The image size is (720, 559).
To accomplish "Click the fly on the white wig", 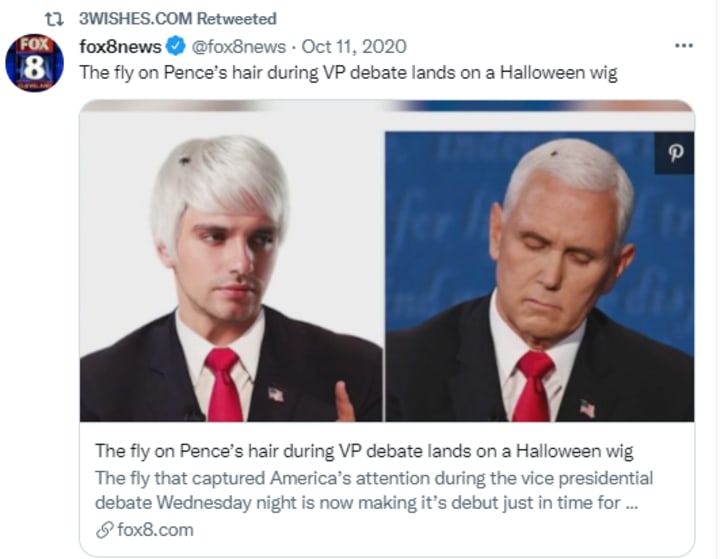I will pos(185,159).
